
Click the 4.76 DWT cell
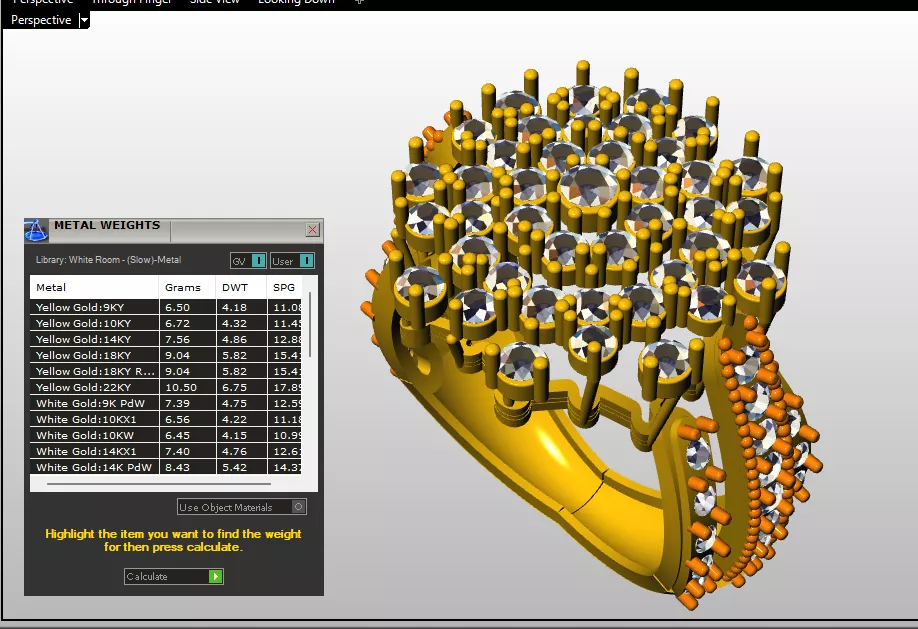242,452
